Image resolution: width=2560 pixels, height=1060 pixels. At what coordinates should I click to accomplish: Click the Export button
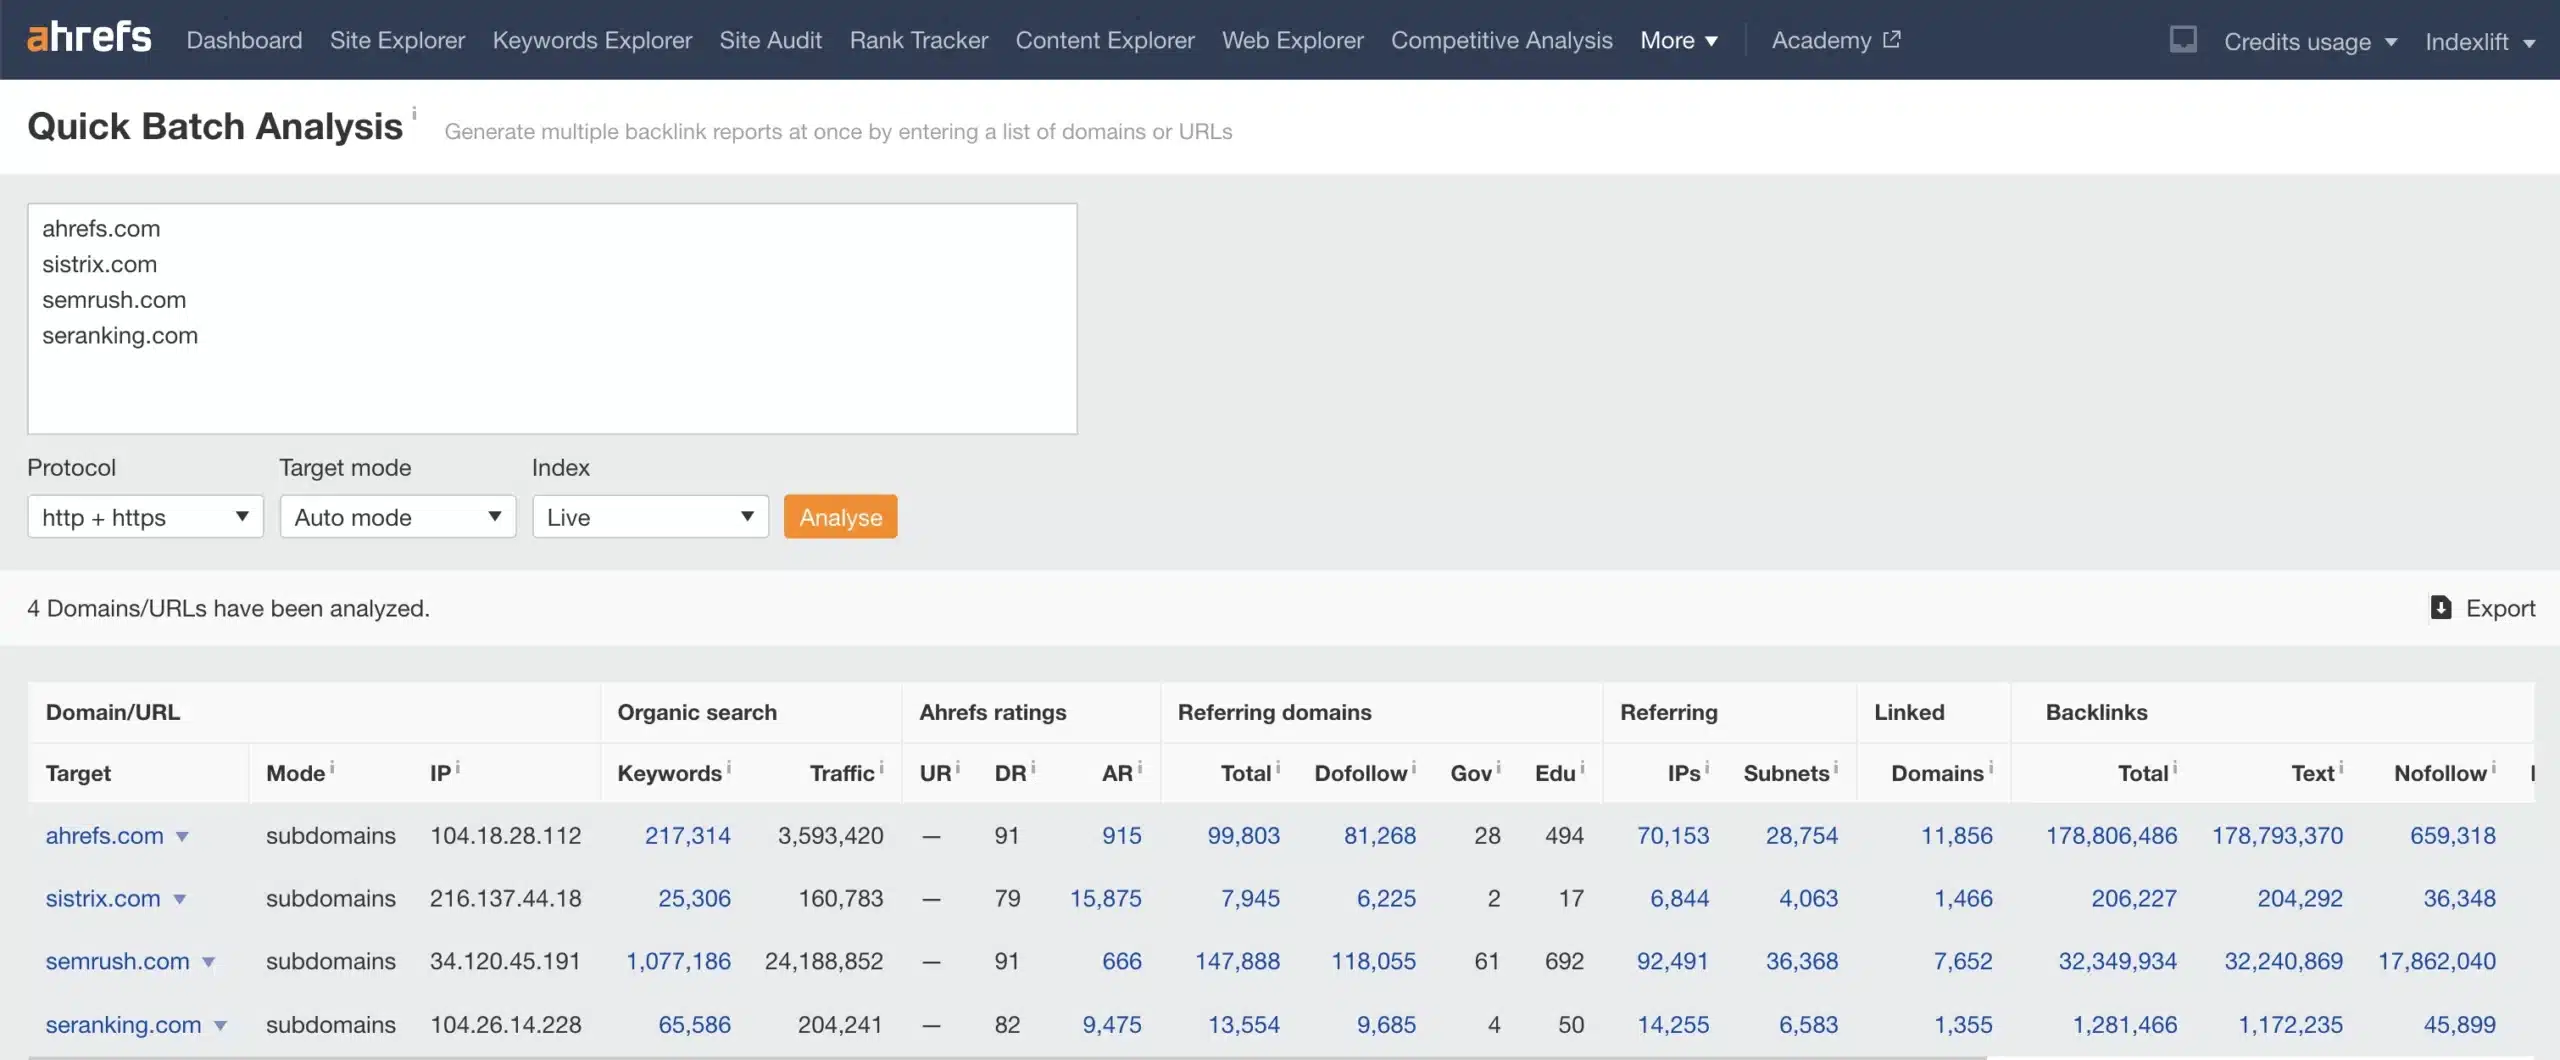[x=2483, y=608]
